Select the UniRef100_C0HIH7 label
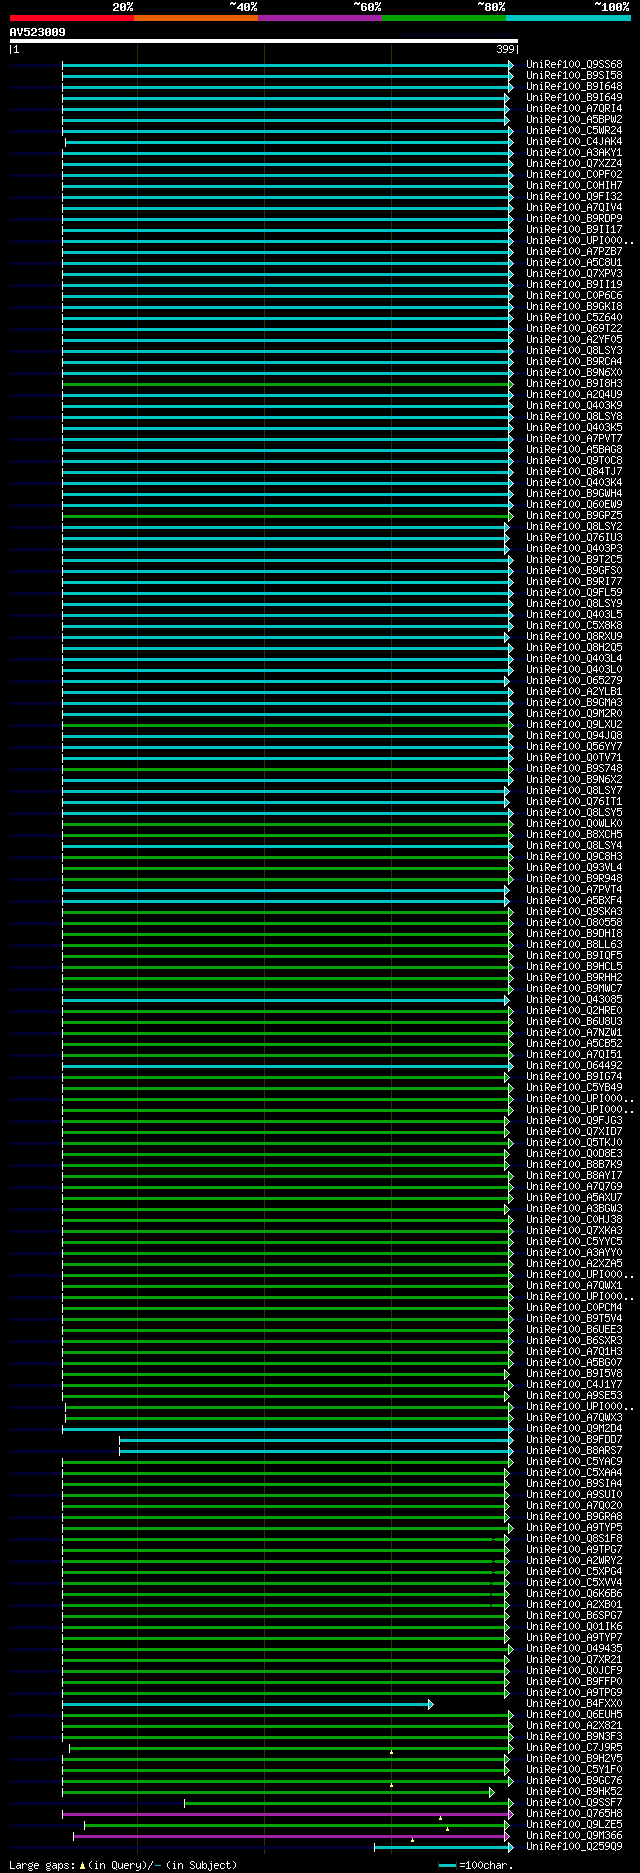 click(x=574, y=186)
